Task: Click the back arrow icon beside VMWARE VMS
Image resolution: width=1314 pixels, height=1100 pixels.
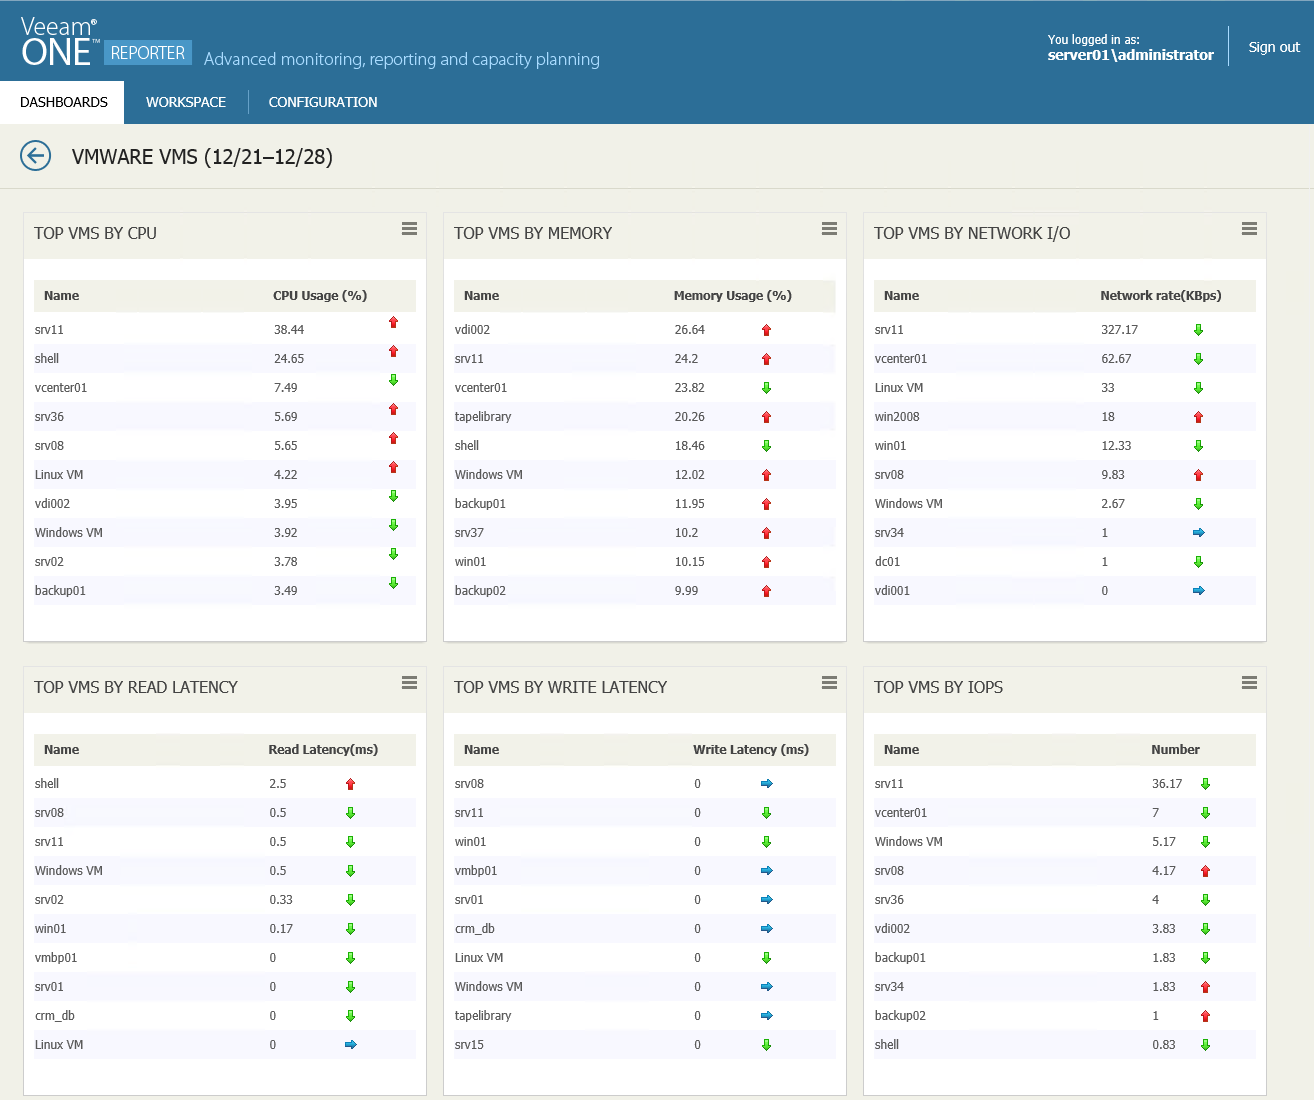Action: click(36, 156)
